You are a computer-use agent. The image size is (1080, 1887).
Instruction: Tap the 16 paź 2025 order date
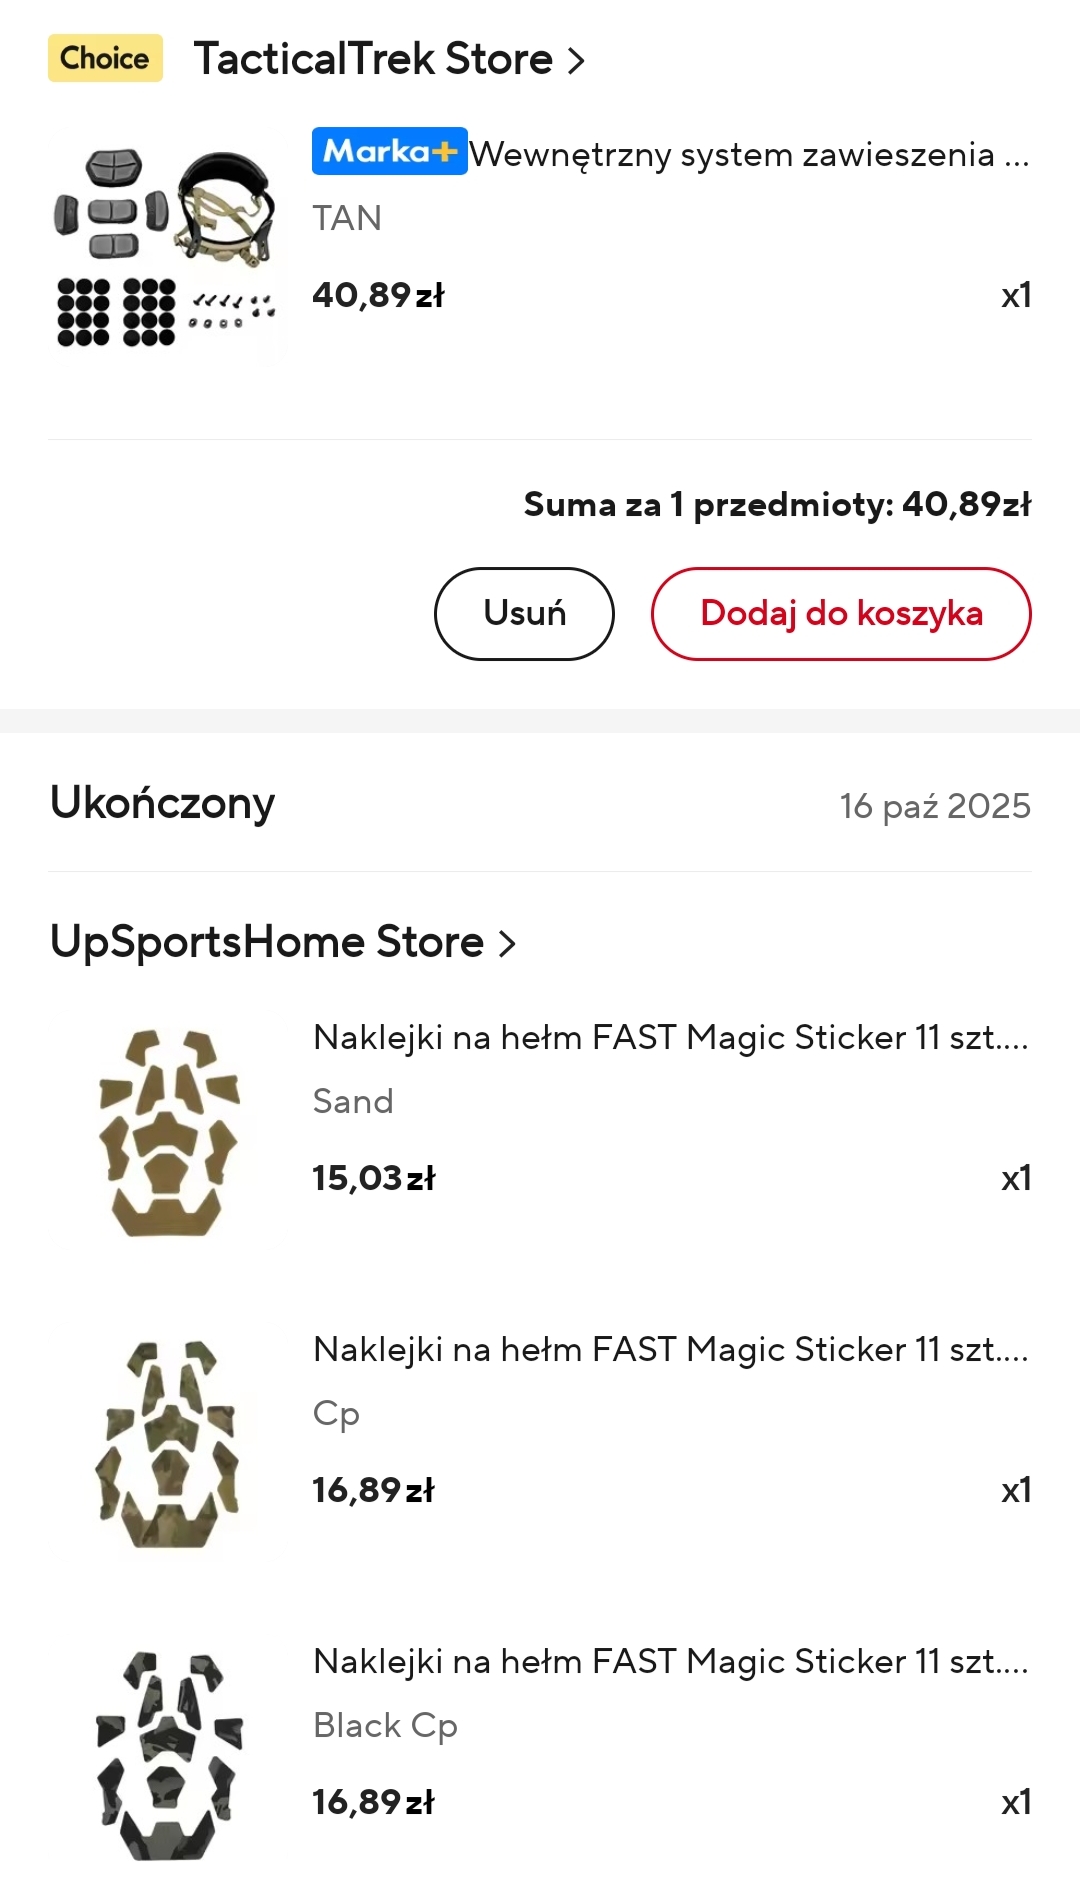(x=934, y=806)
